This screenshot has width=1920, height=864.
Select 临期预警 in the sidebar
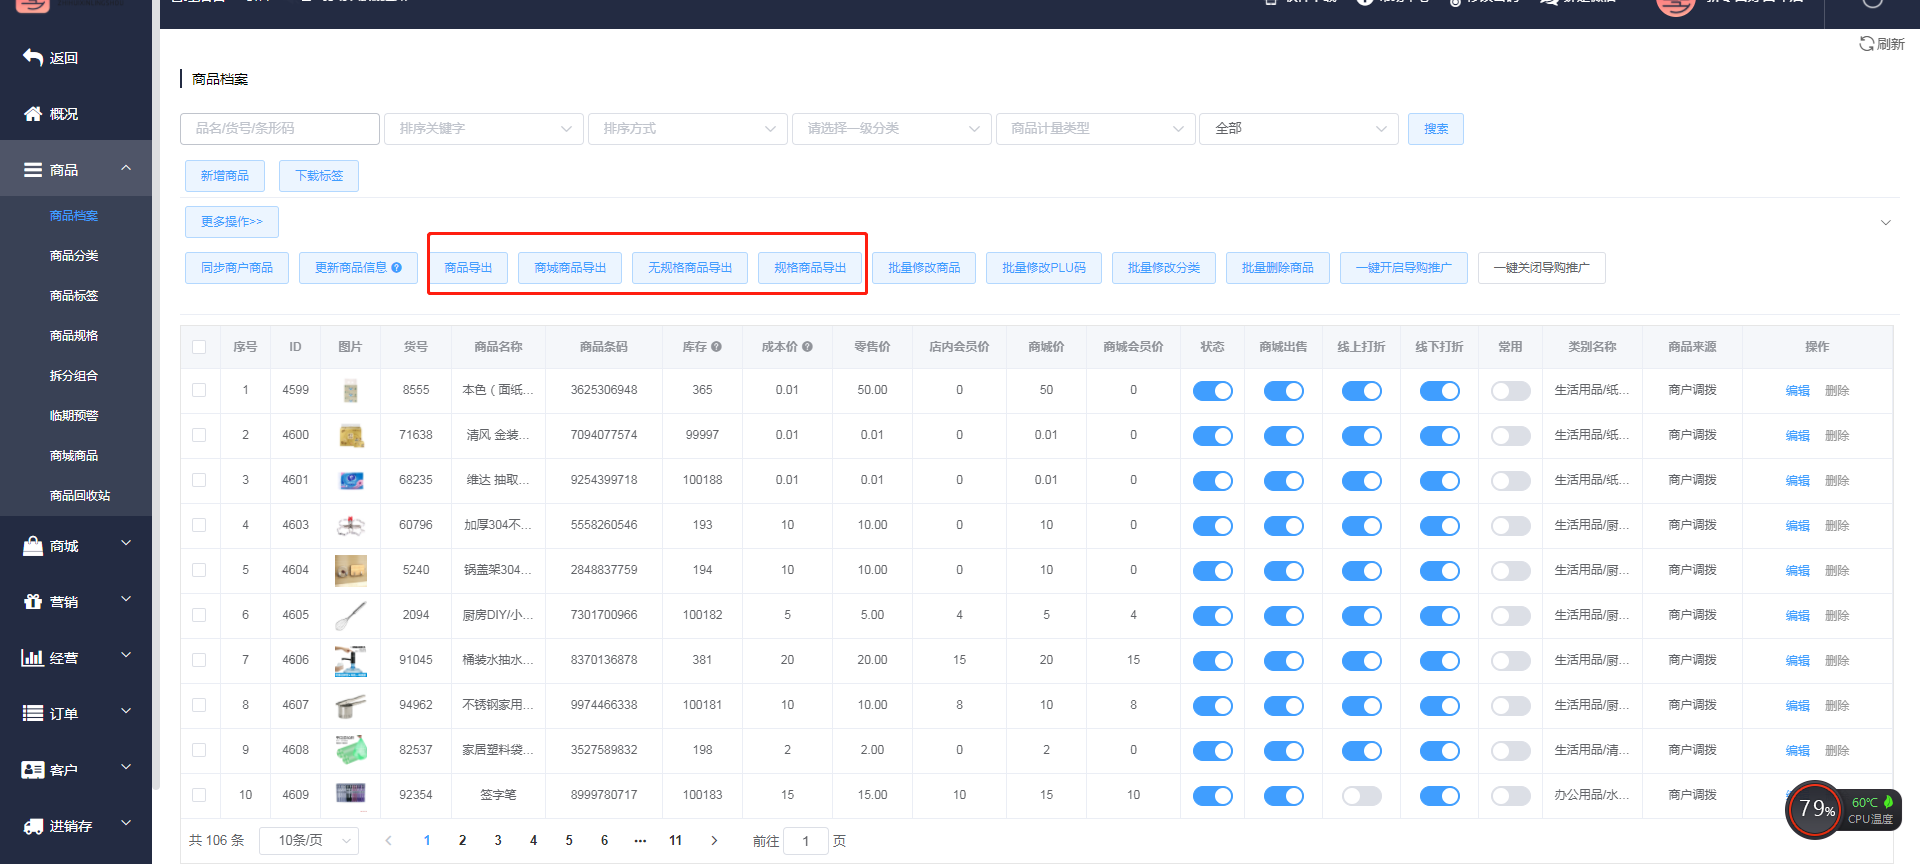point(74,416)
